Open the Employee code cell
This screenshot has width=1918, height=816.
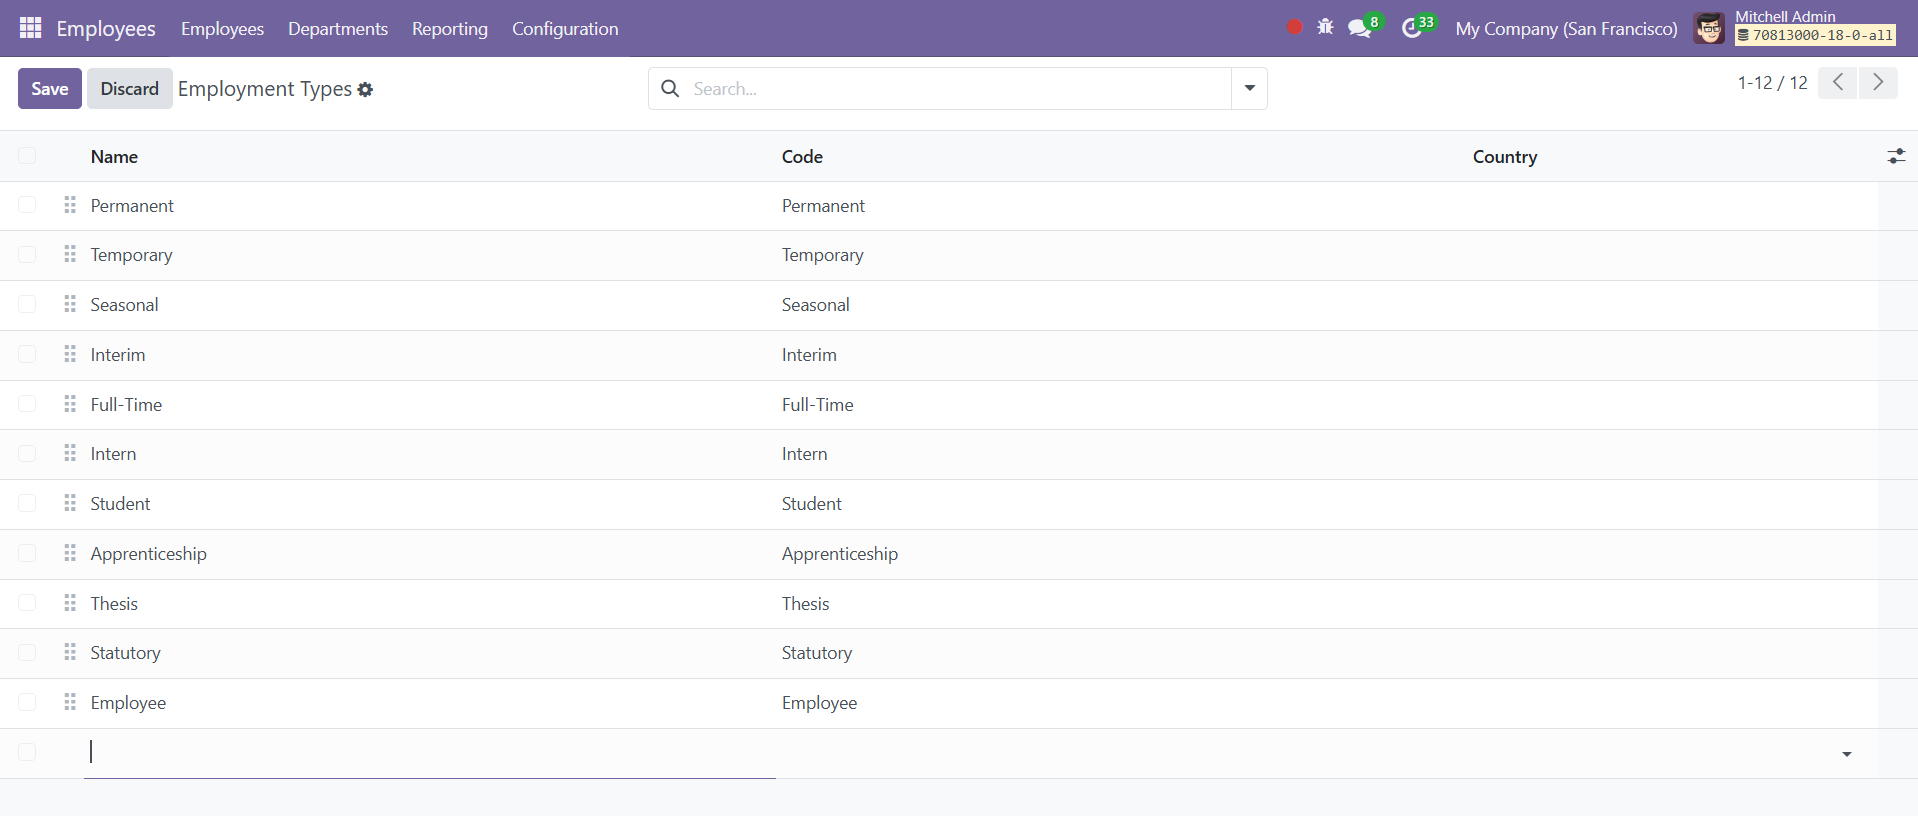(1122, 703)
